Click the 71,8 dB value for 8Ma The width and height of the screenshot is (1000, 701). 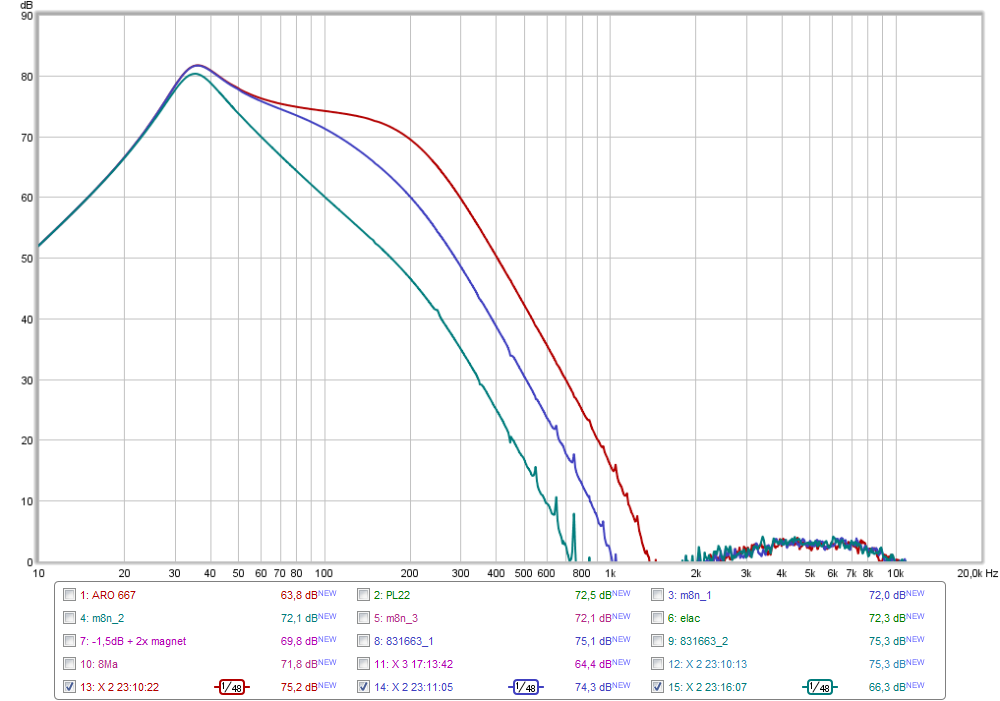(299, 664)
